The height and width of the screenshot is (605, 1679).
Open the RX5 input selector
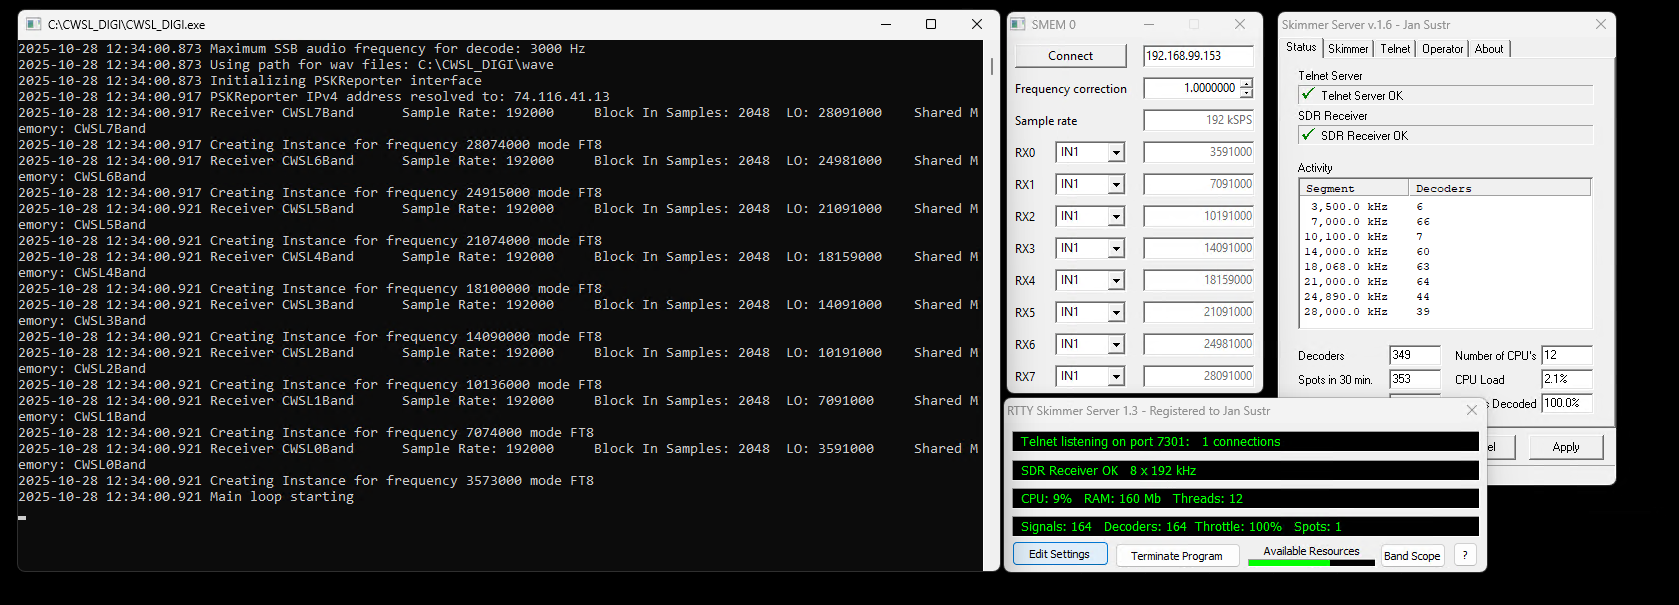click(1116, 313)
